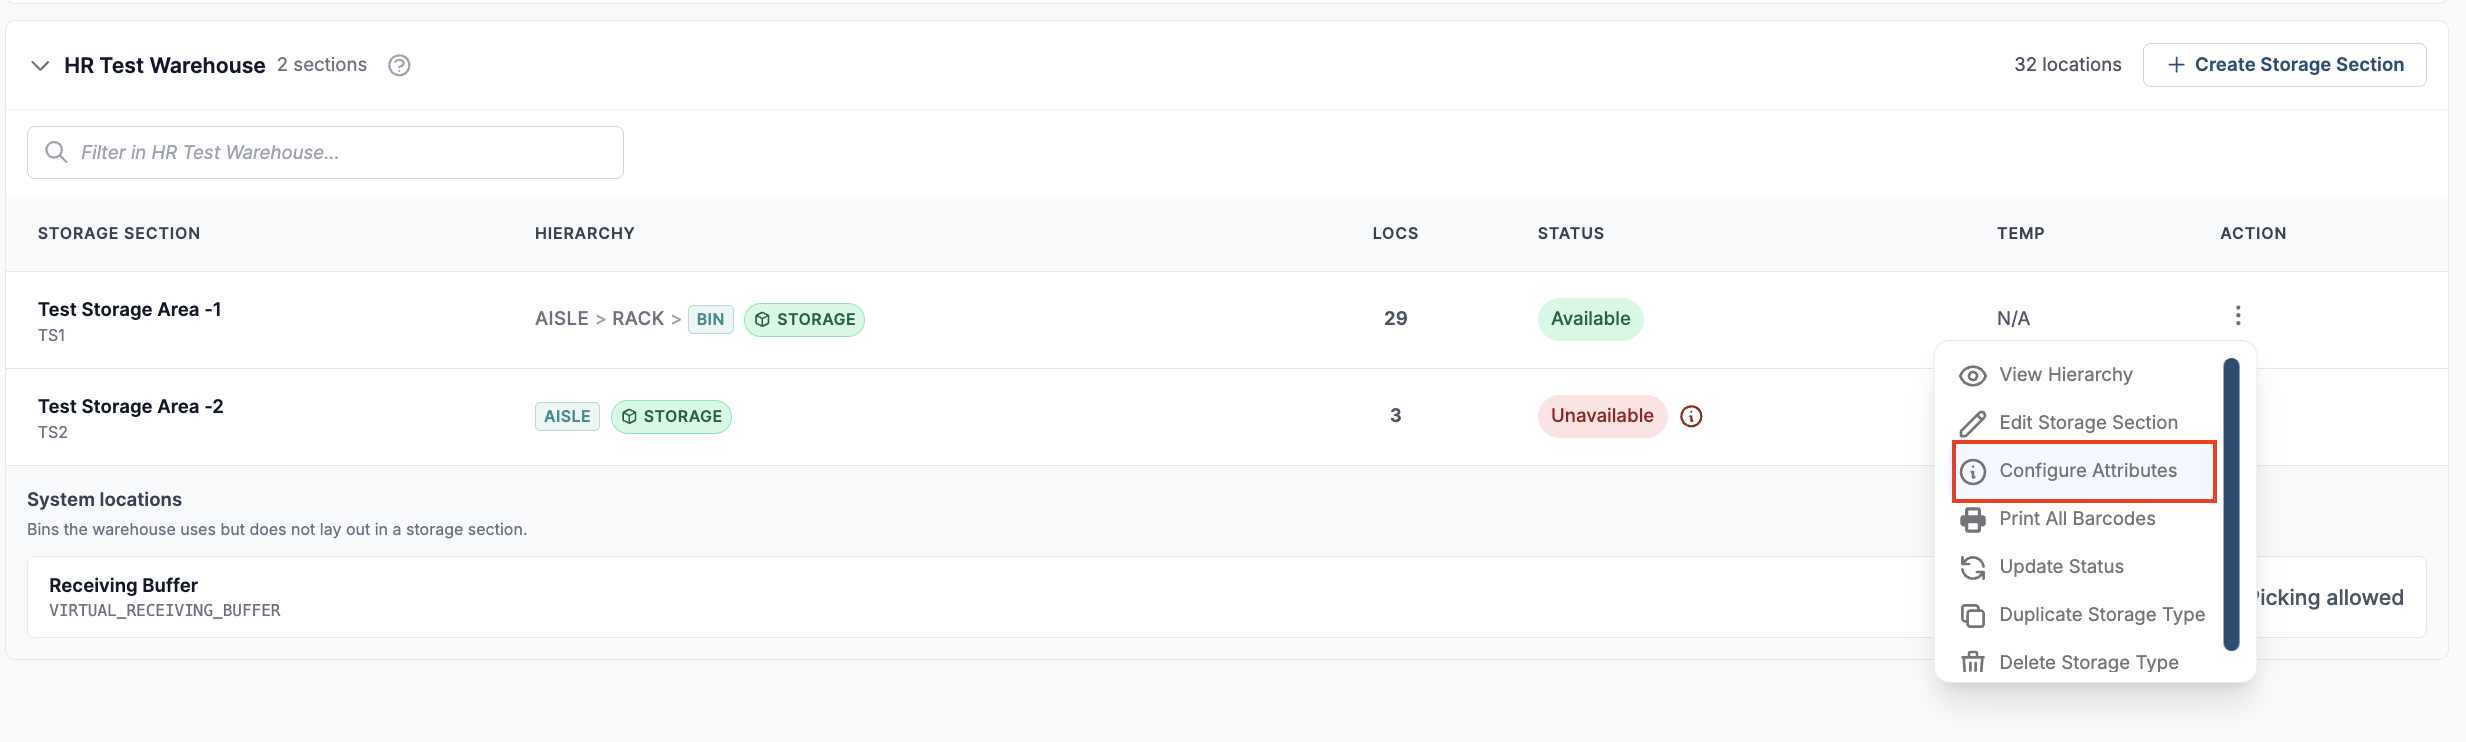Focus the Filter in HR Test Warehouse field

pyautogui.click(x=325, y=152)
